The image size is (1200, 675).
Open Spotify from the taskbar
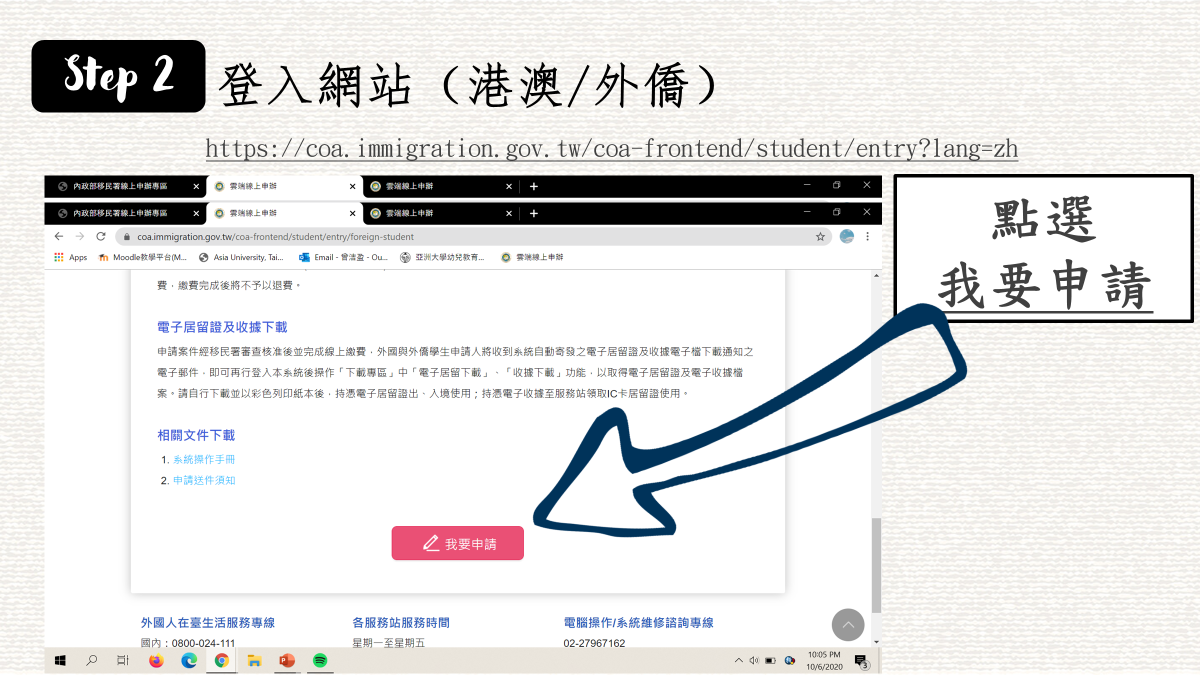320,661
